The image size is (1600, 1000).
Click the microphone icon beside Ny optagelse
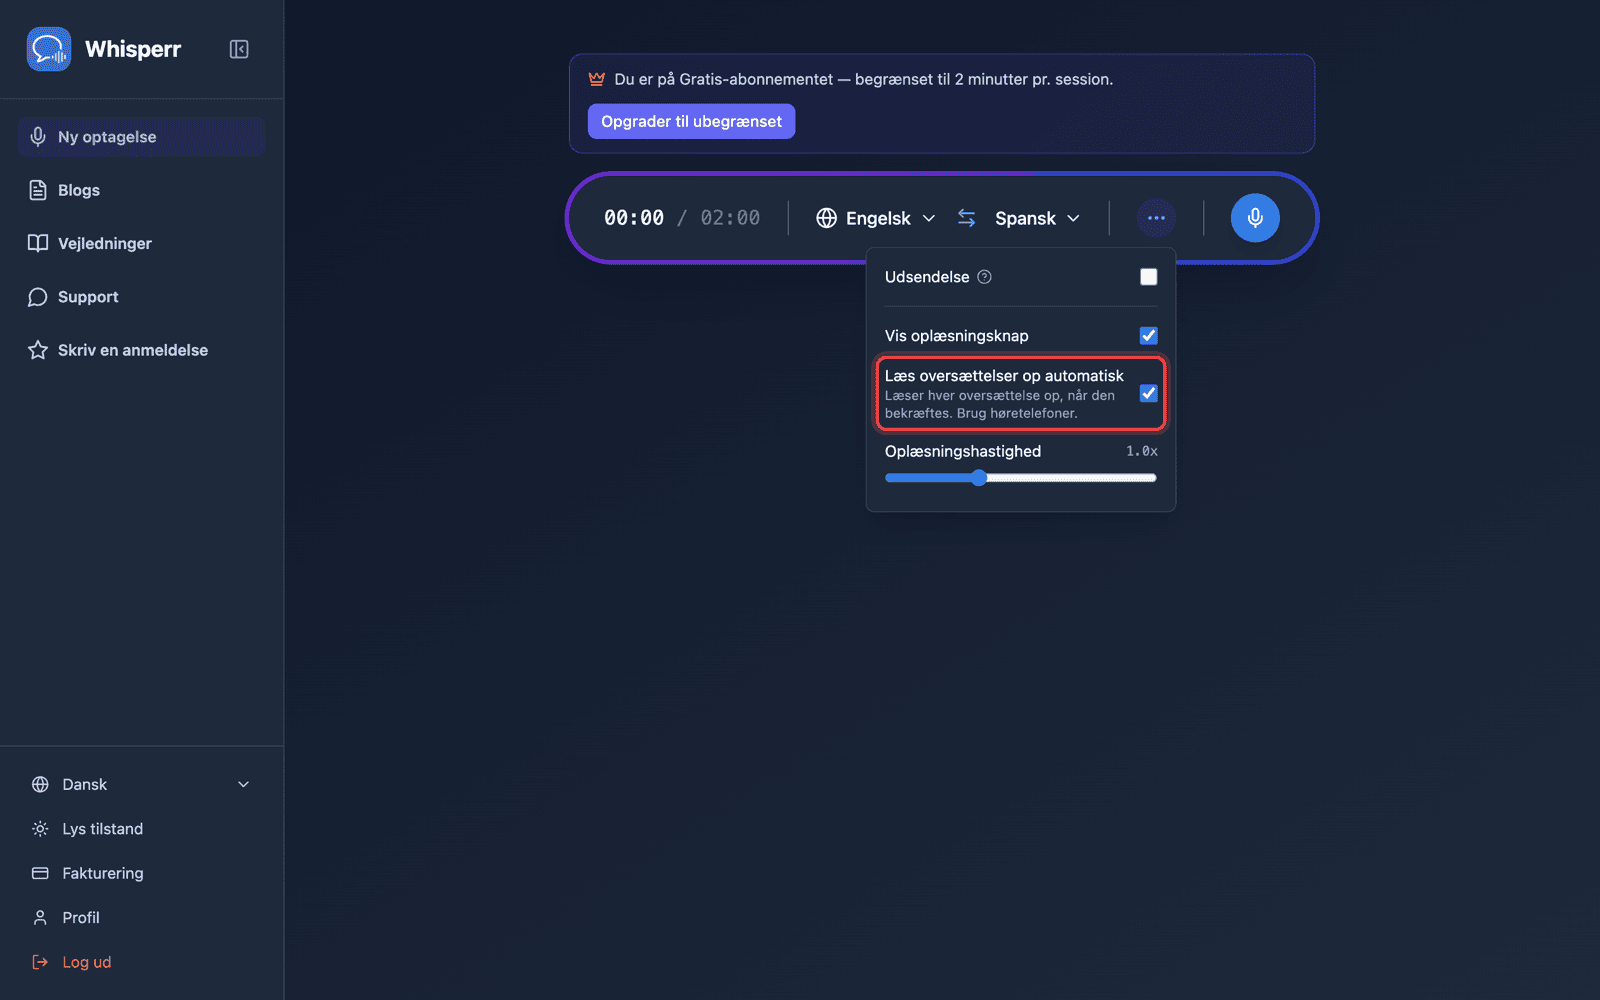click(x=38, y=137)
